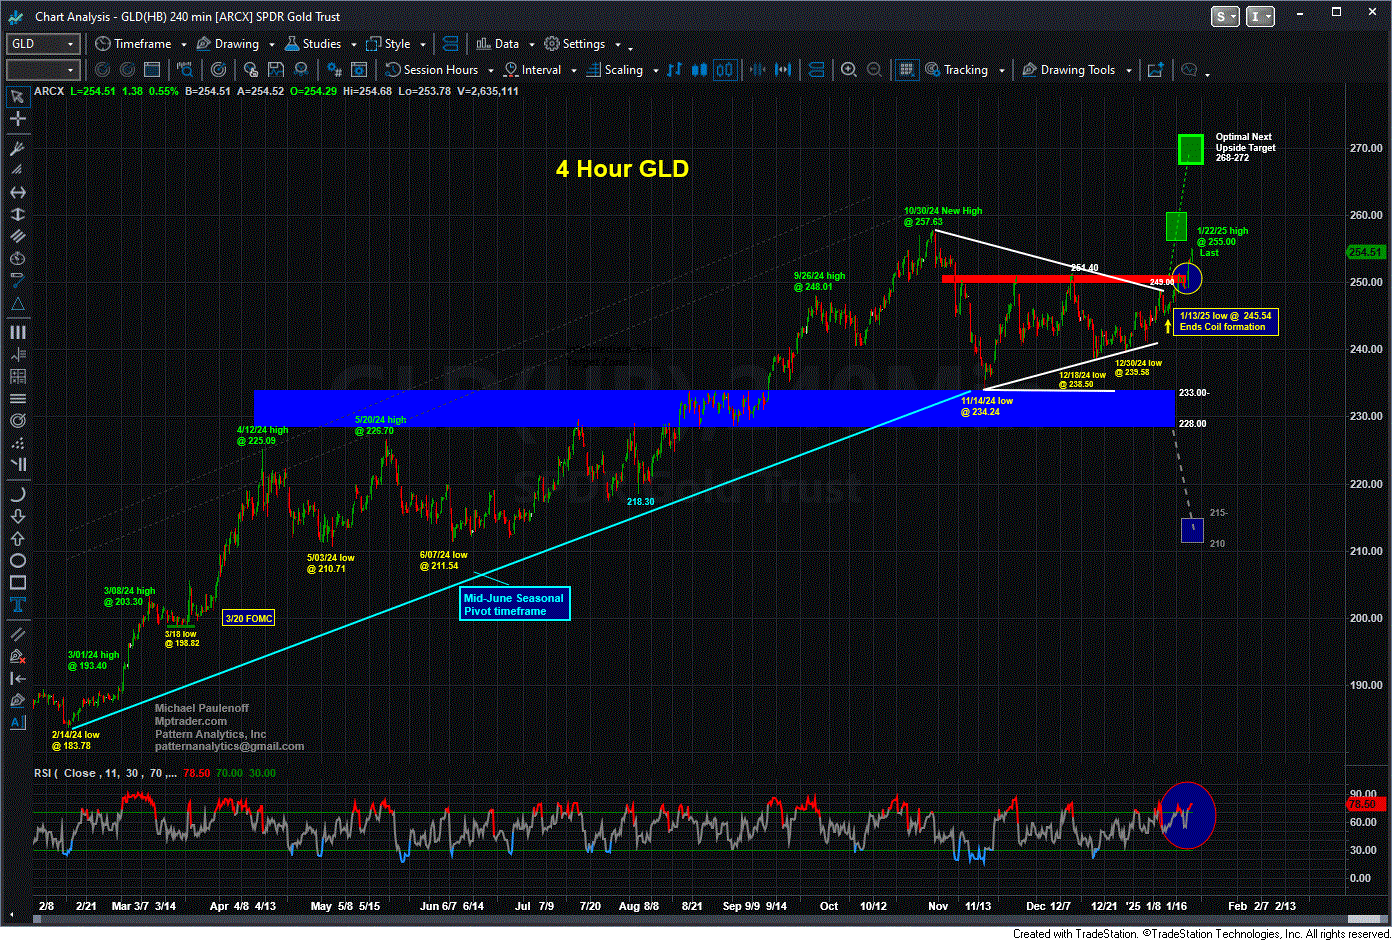Open the Settings dropdown menu
Screen dimensions: 1392x940
coord(581,44)
